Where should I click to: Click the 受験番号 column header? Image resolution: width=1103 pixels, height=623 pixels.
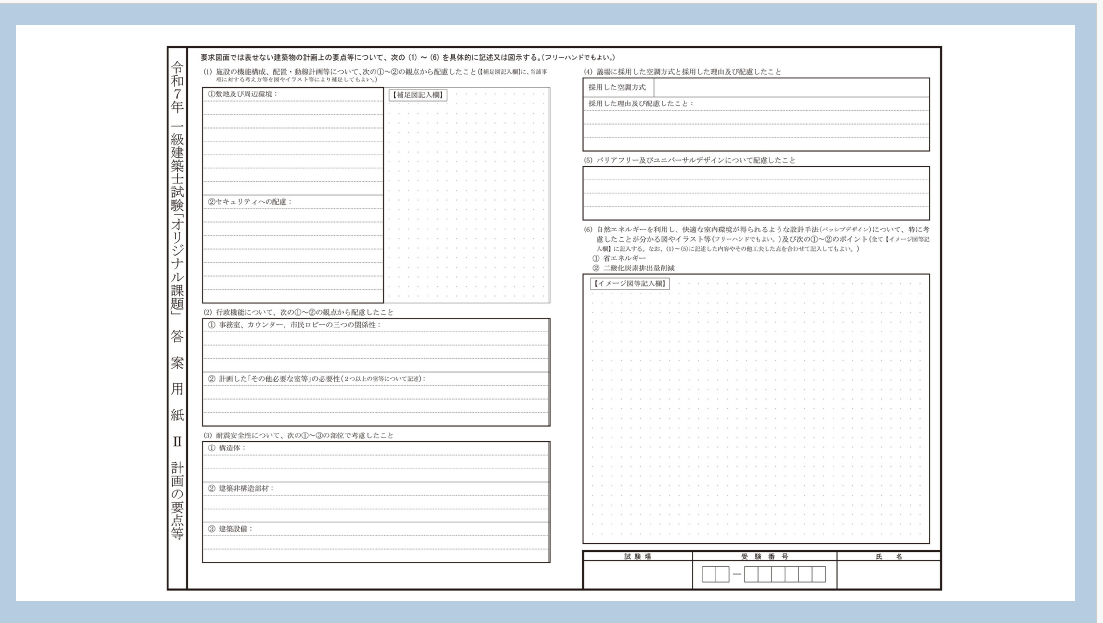pos(765,556)
